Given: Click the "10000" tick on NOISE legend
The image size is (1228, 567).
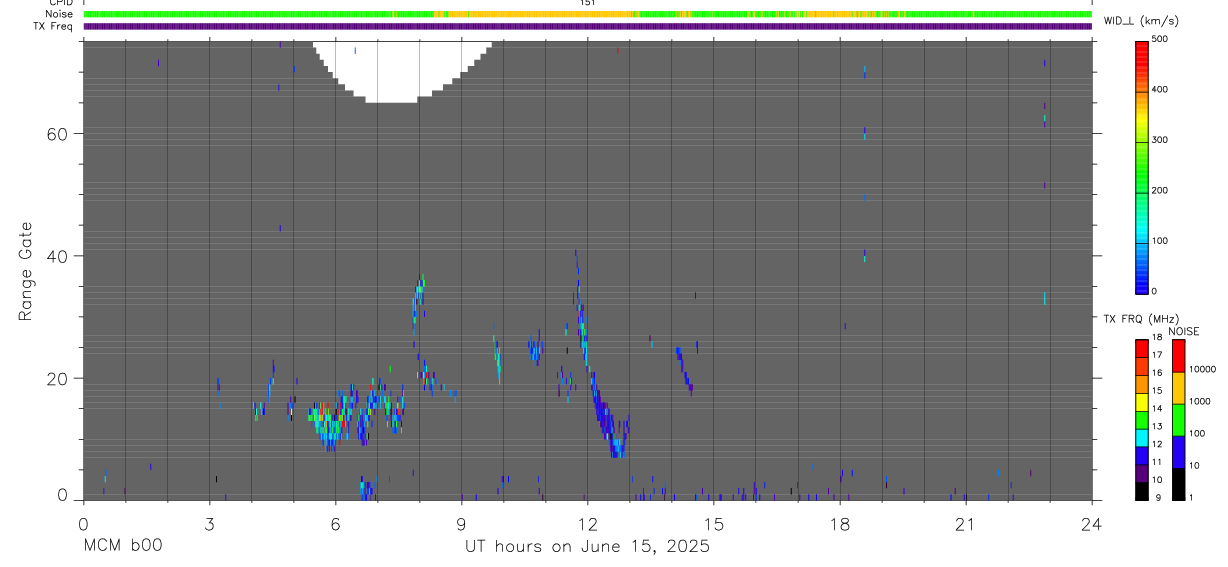Looking at the screenshot, I should click(x=1201, y=369).
